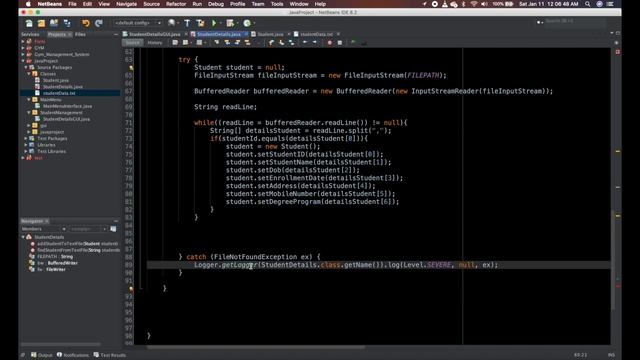Click the orange Undo arrow icon
The image size is (640, 360).
pyautogui.click(x=86, y=23)
